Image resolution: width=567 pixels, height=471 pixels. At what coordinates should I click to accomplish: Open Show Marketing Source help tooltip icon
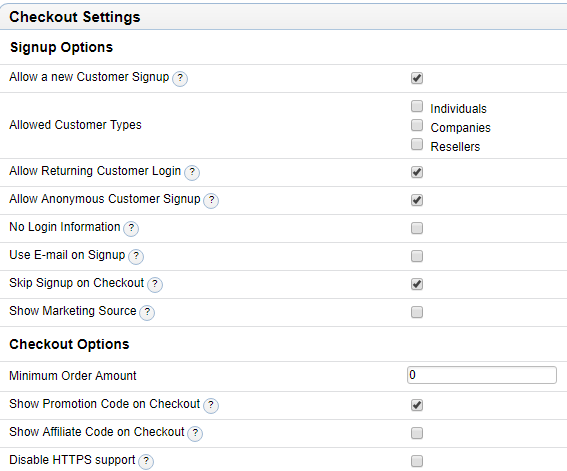147,312
